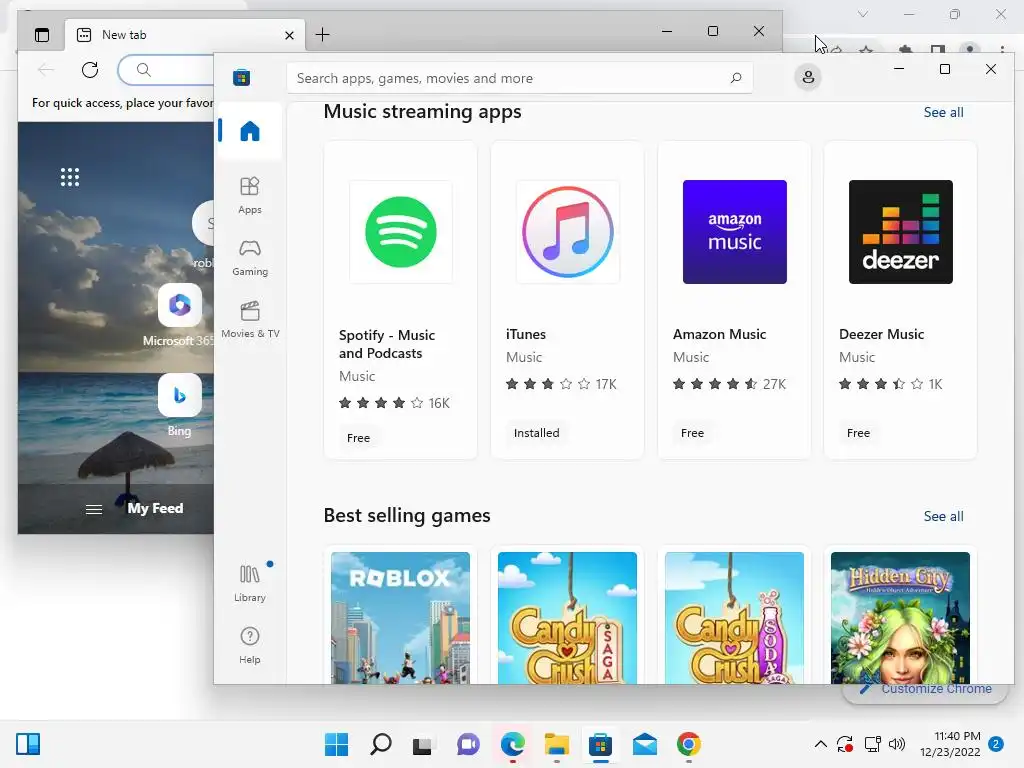Open Candy Crush Saga game thumbnail
The width and height of the screenshot is (1024, 768).
coord(568,618)
